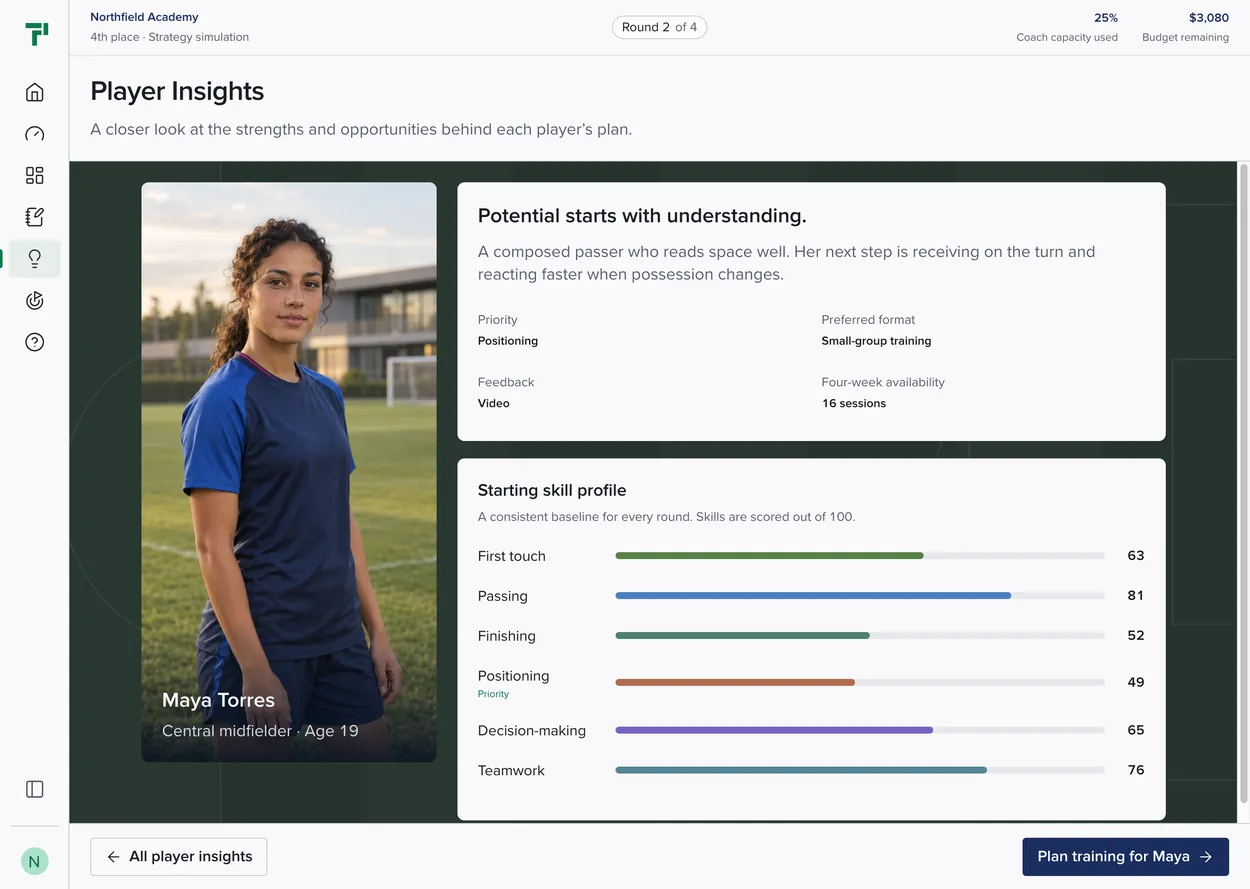Click the 25% coach capacity value
The image size is (1250, 889).
tap(1106, 18)
